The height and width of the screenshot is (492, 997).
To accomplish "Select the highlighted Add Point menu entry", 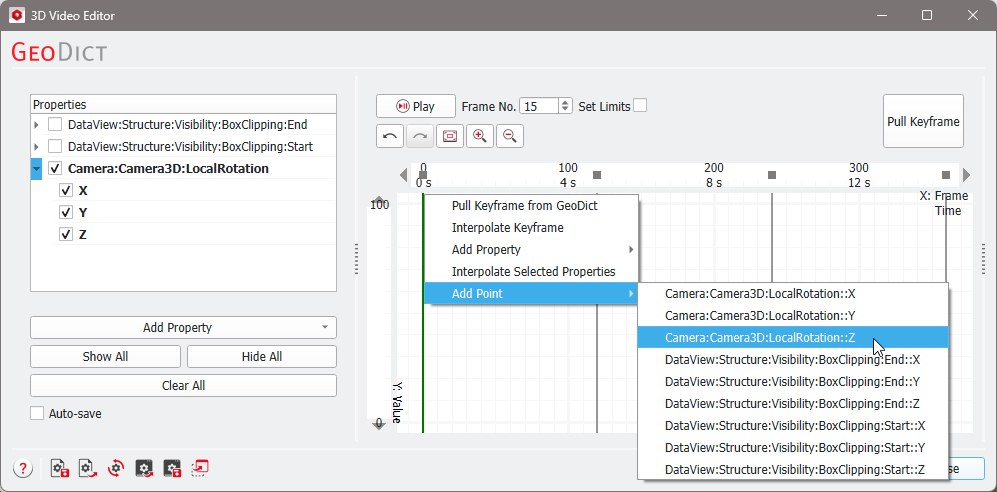I will [x=531, y=293].
